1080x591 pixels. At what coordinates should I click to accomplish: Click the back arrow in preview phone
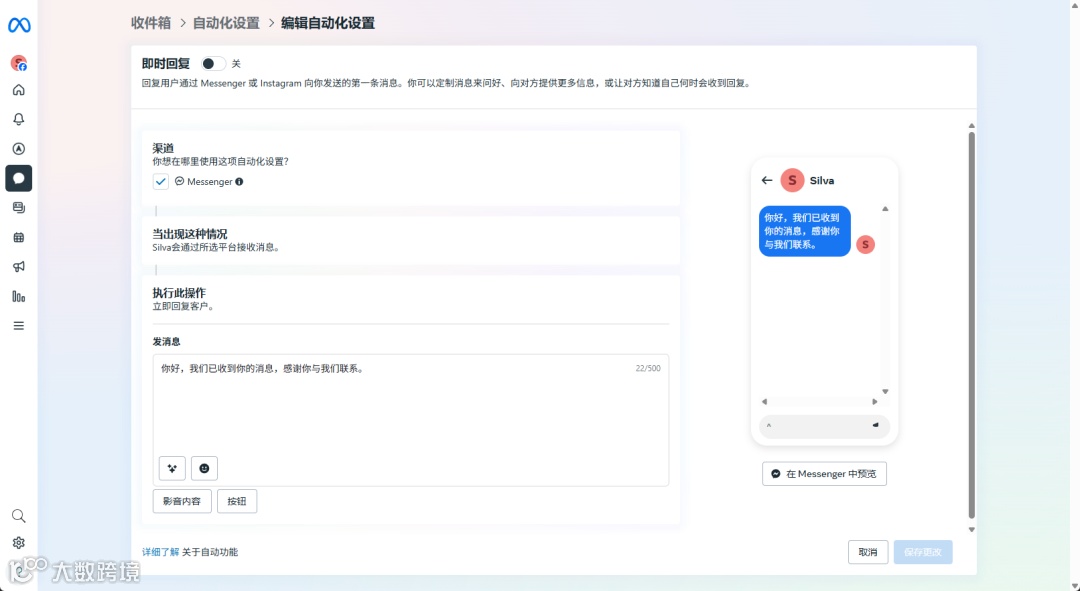pos(767,180)
